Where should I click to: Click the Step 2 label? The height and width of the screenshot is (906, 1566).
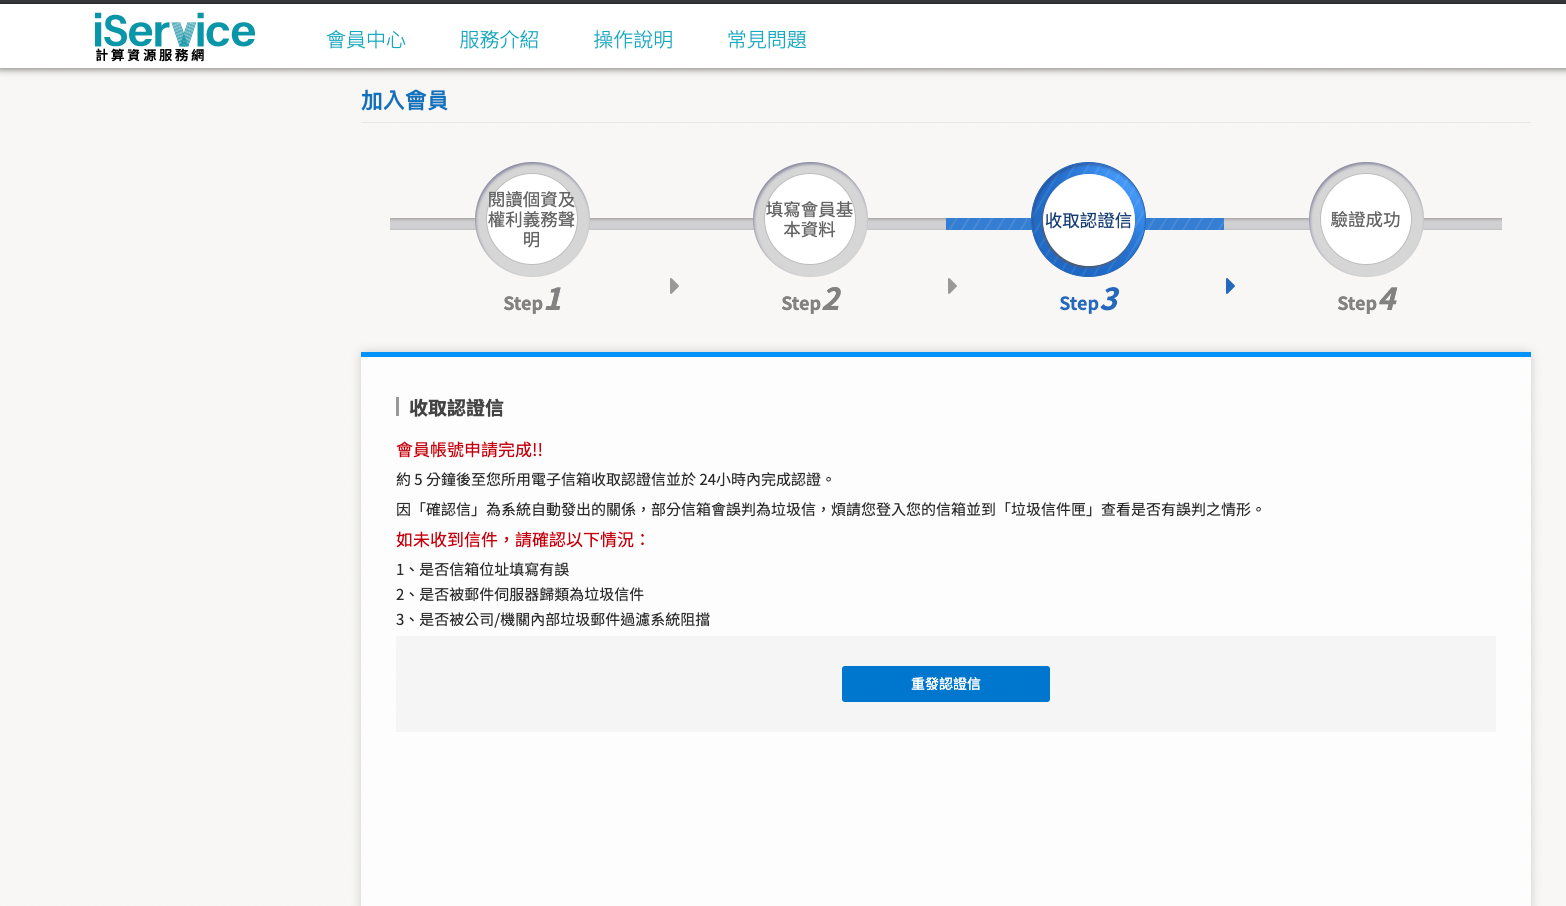point(810,301)
